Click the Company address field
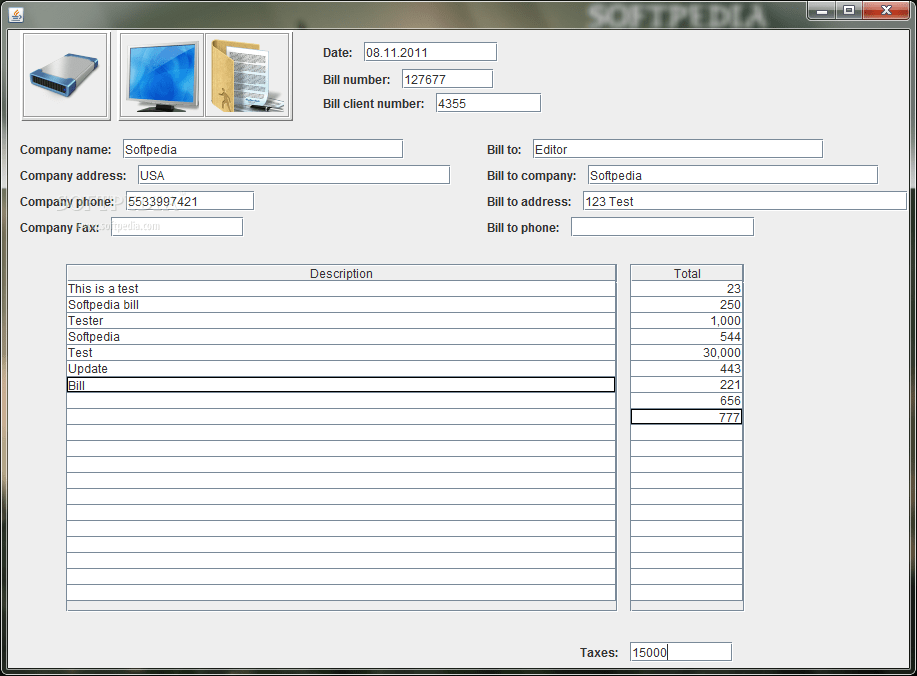Viewport: 917px width, 676px height. [294, 175]
